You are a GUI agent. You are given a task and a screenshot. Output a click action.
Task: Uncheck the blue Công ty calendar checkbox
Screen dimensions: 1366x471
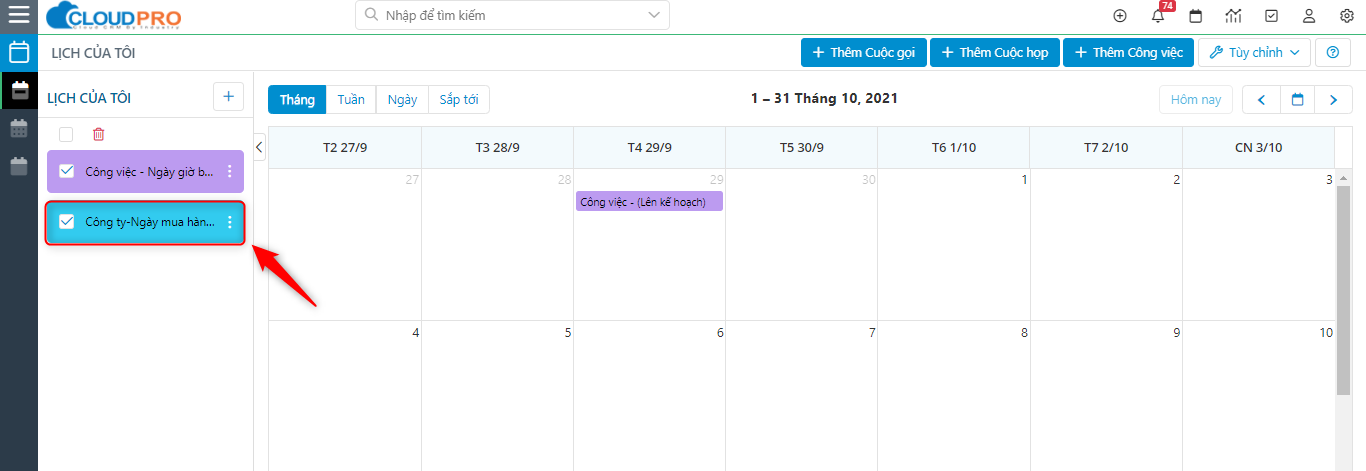67,222
